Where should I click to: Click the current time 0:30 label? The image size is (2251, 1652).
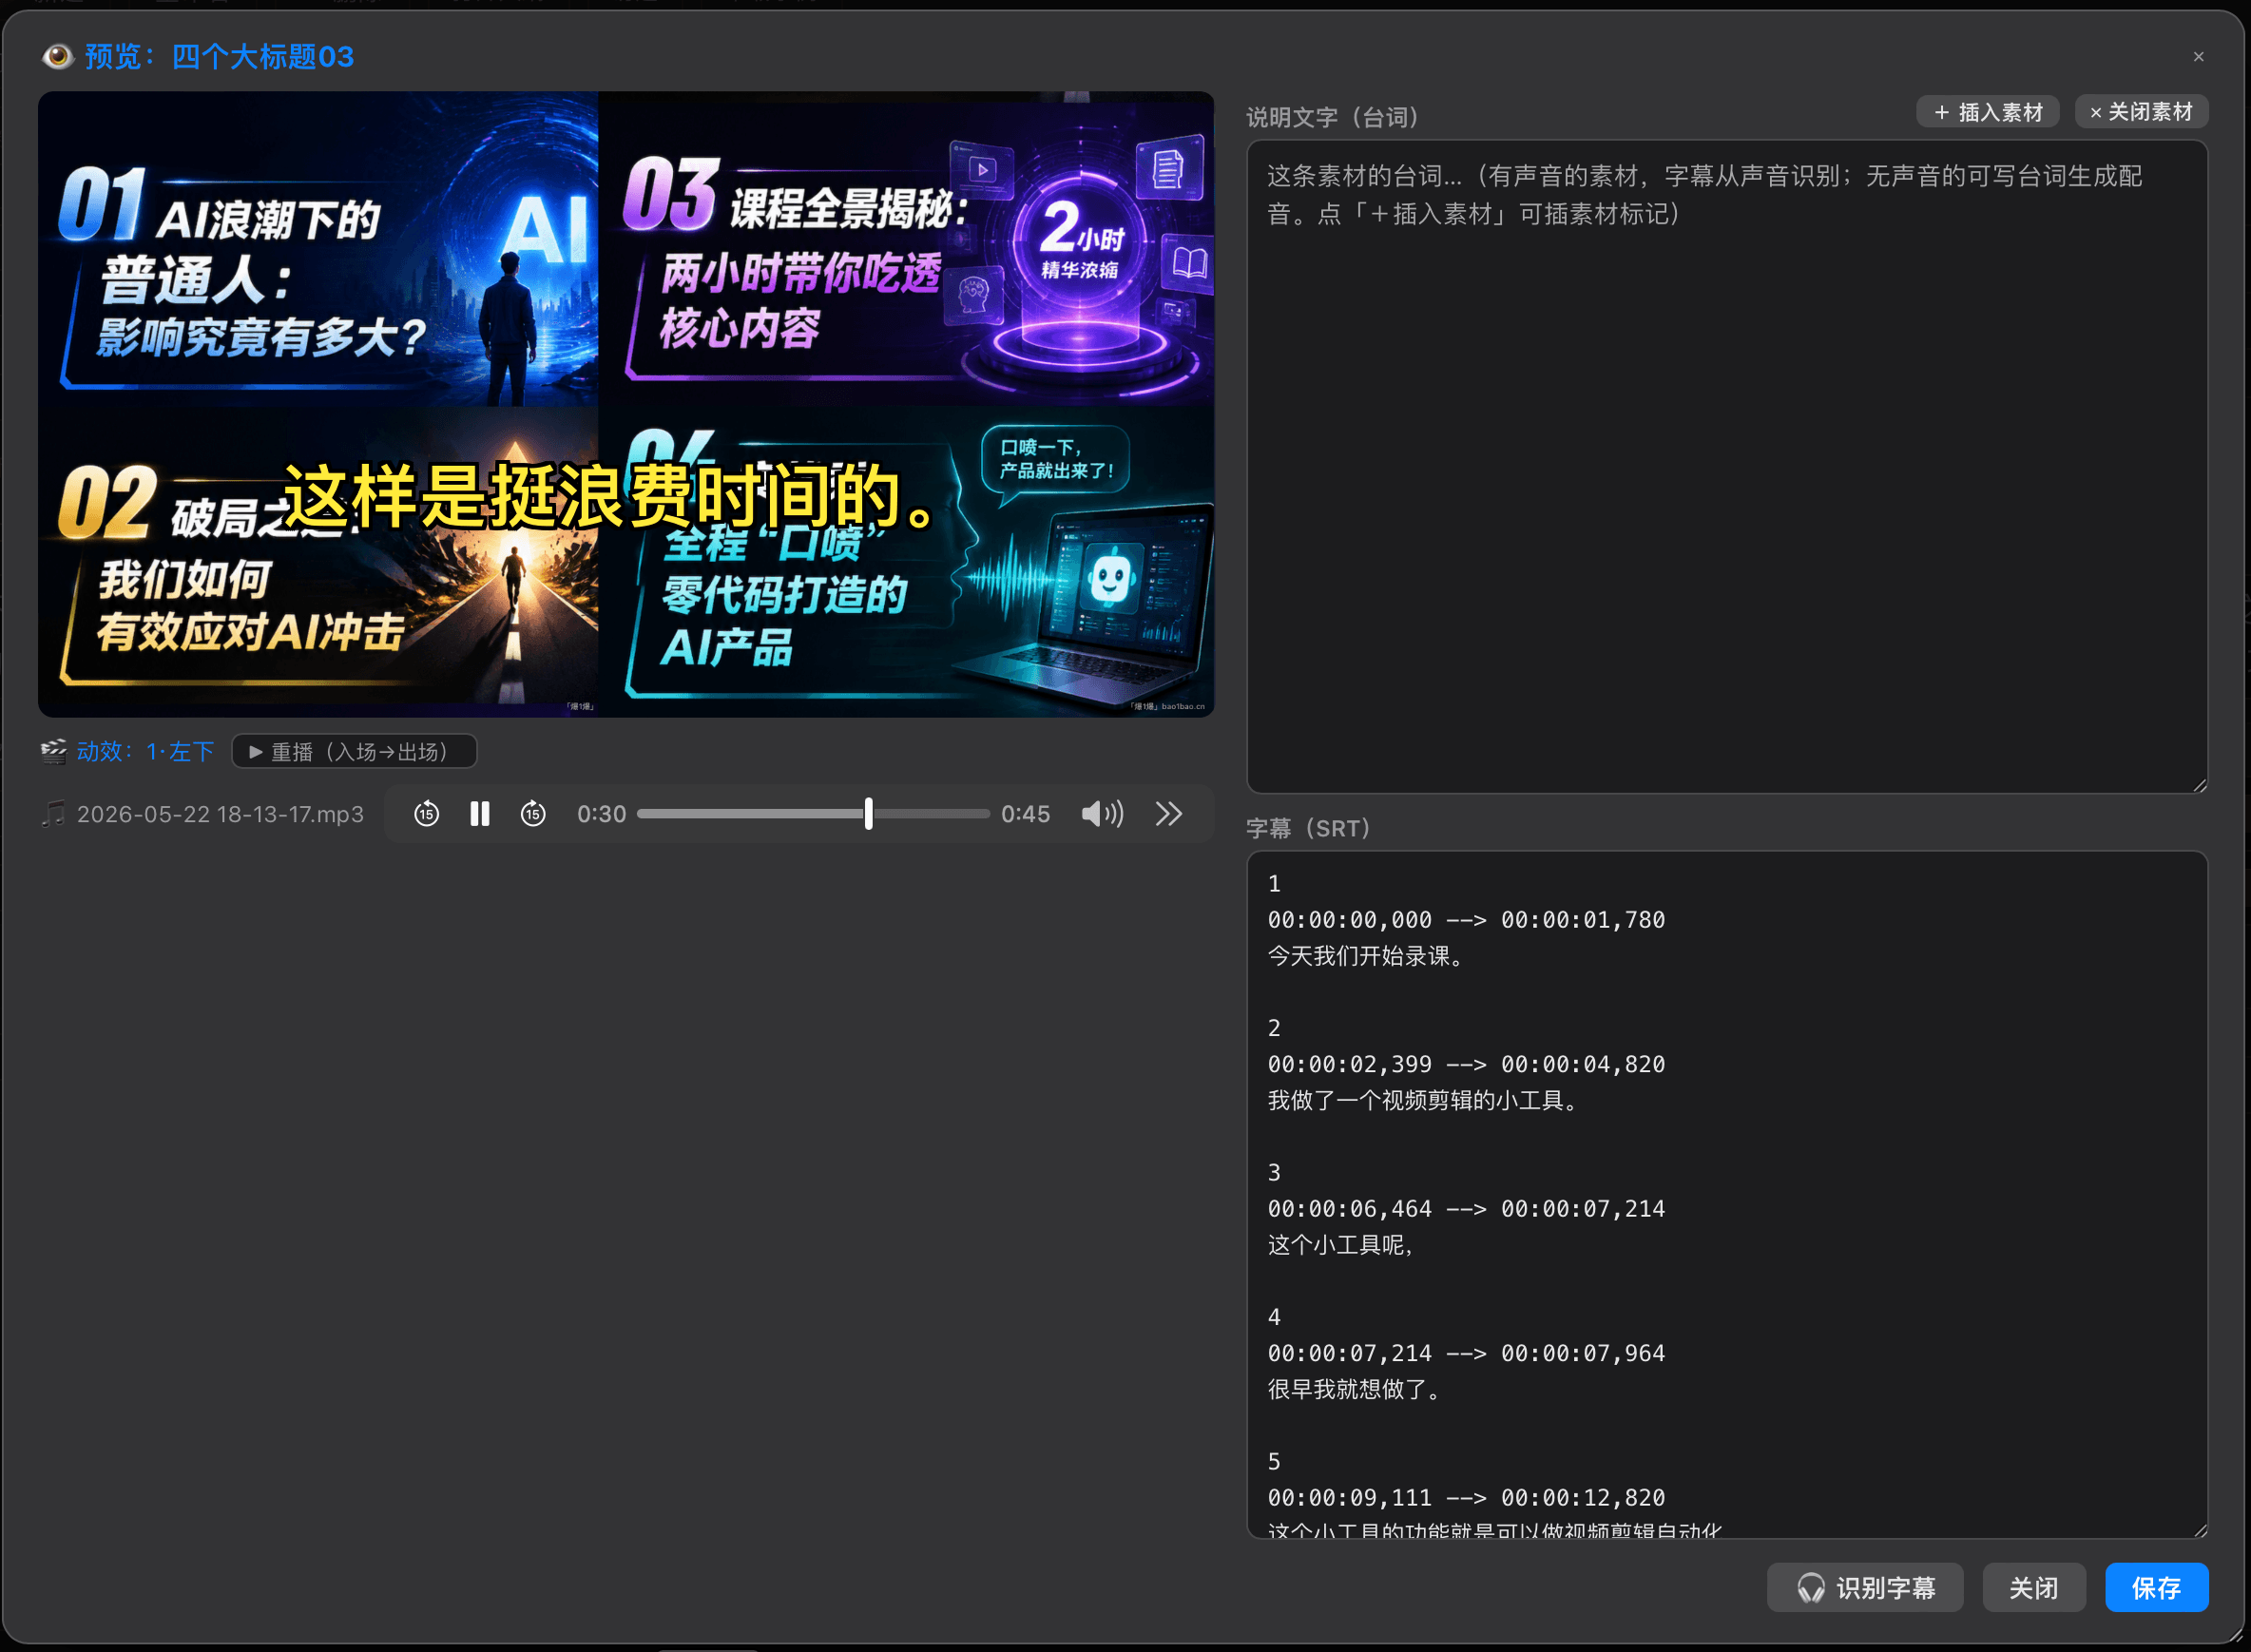coord(602,814)
